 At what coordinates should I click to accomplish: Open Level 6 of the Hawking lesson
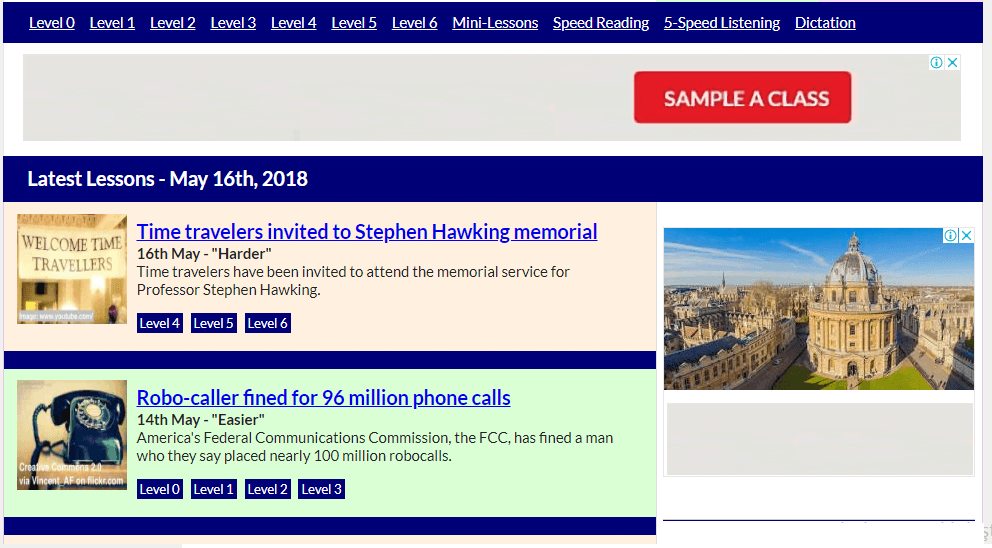[268, 323]
